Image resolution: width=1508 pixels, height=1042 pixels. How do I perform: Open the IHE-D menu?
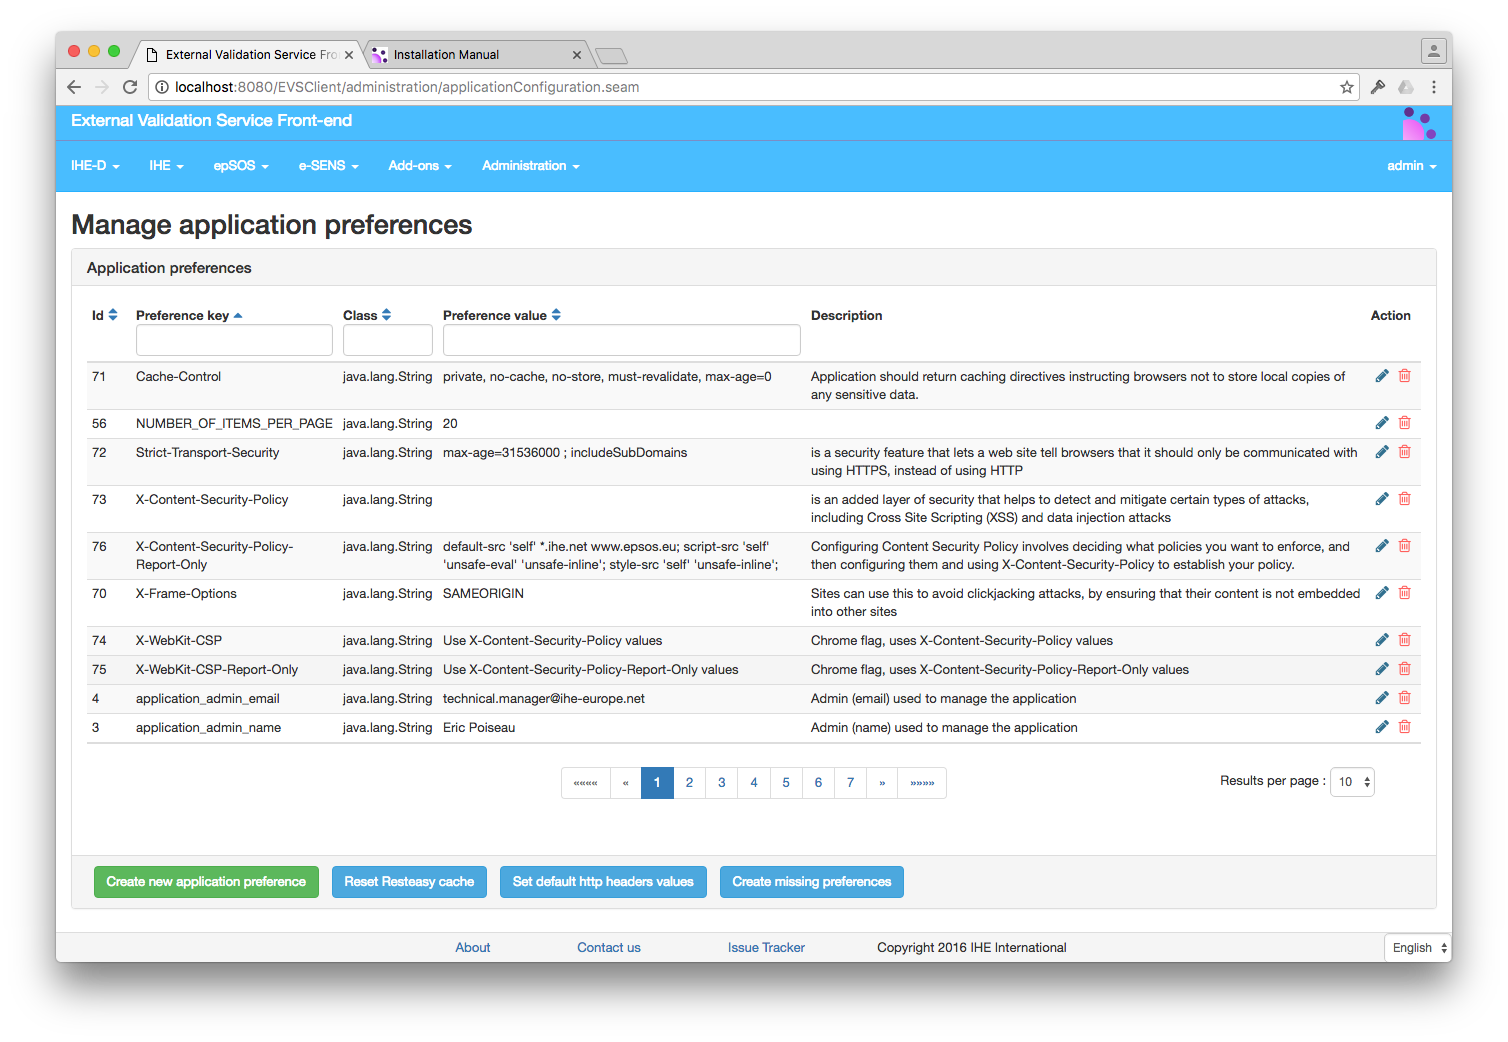tap(94, 165)
